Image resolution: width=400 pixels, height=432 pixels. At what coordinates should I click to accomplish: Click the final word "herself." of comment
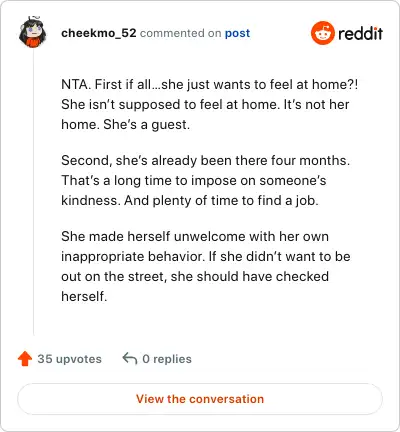[84, 296]
